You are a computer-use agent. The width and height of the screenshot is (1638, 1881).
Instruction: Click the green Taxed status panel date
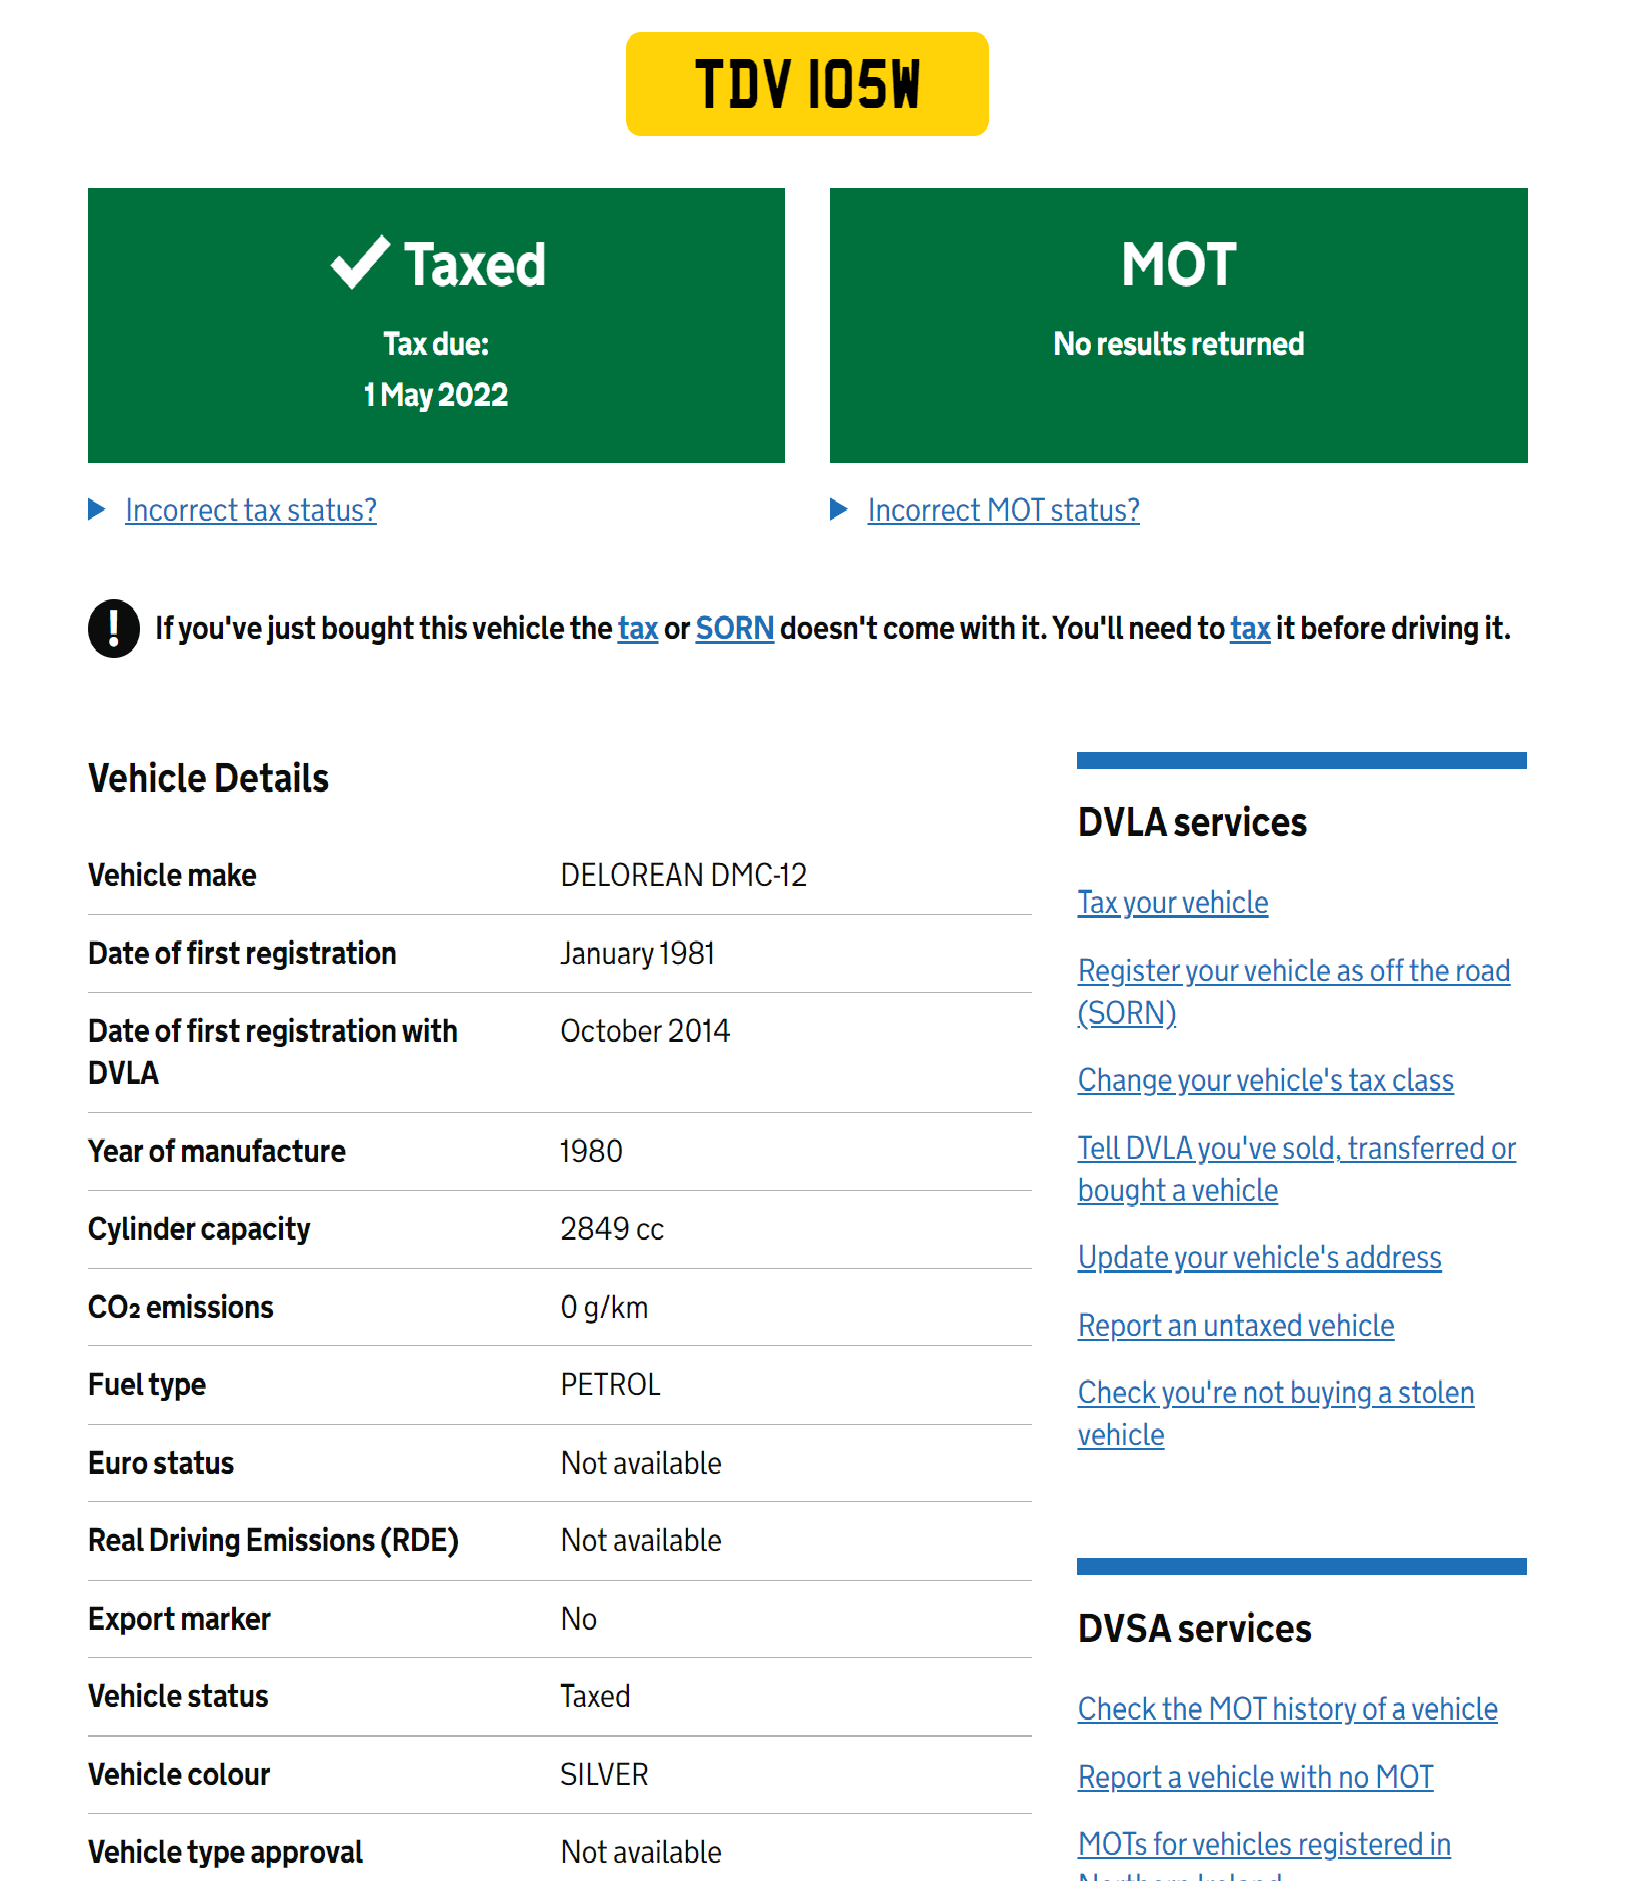tap(436, 395)
